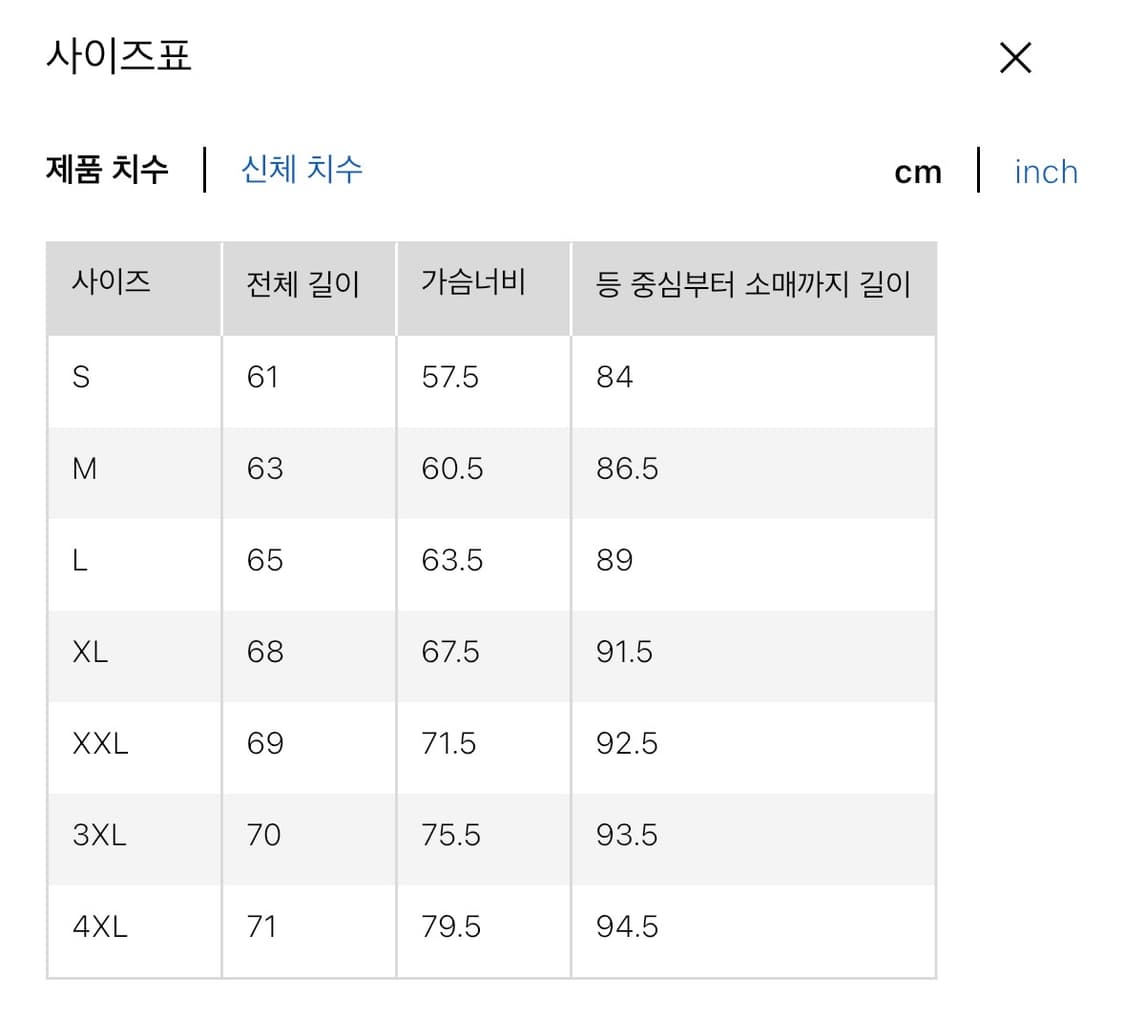Select the S size row
1125x1015 pixels.
tap(84, 378)
